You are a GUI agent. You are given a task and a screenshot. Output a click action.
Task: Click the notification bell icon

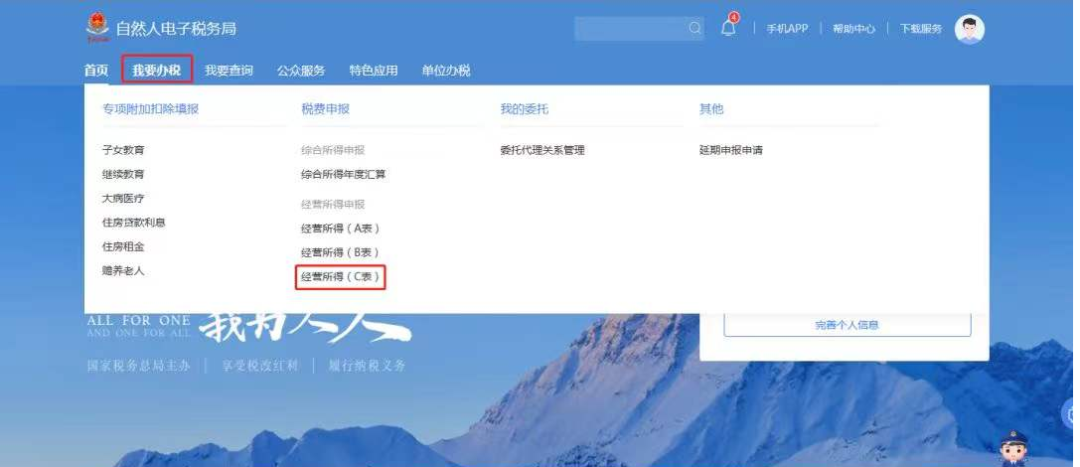[729, 28]
